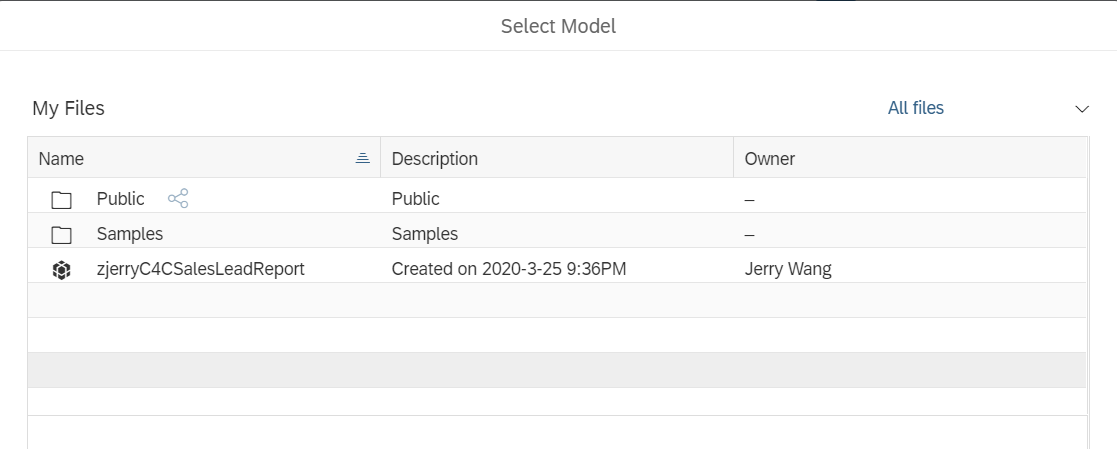Image resolution: width=1117 pixels, height=449 pixels.
Task: Click the sort ascending icon in Name header
Action: (x=363, y=158)
